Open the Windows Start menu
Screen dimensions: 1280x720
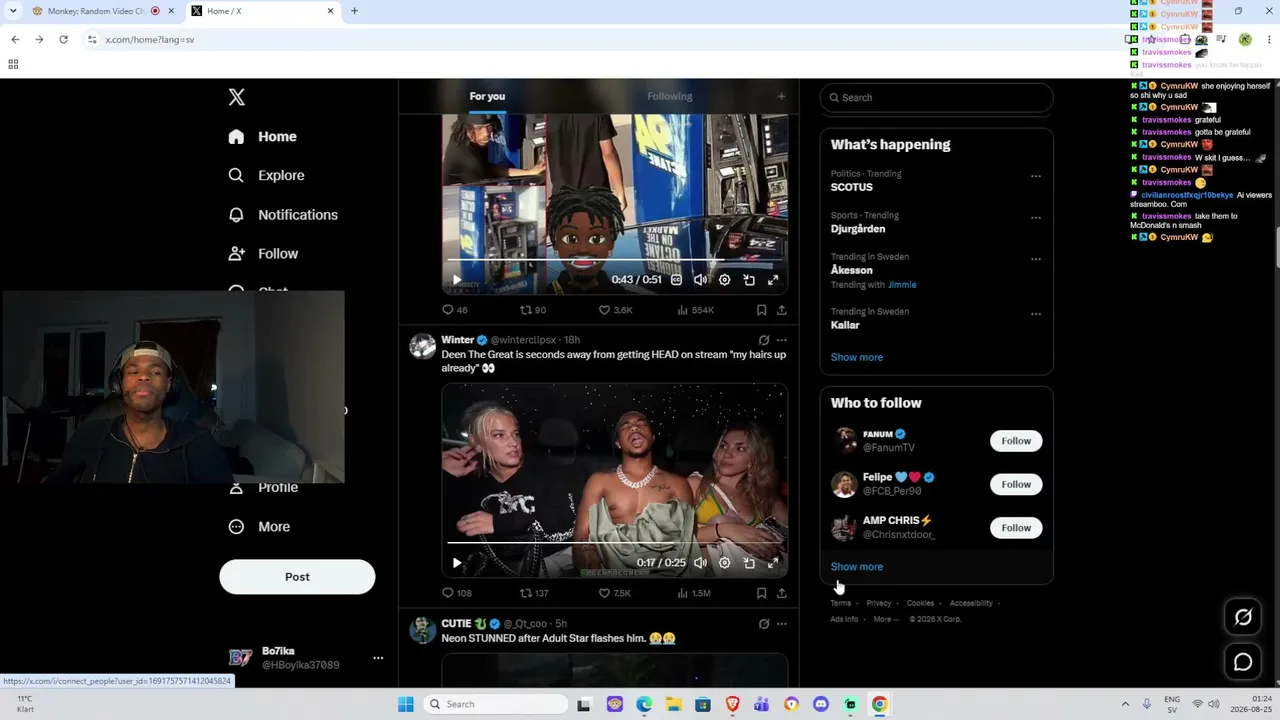coord(405,704)
